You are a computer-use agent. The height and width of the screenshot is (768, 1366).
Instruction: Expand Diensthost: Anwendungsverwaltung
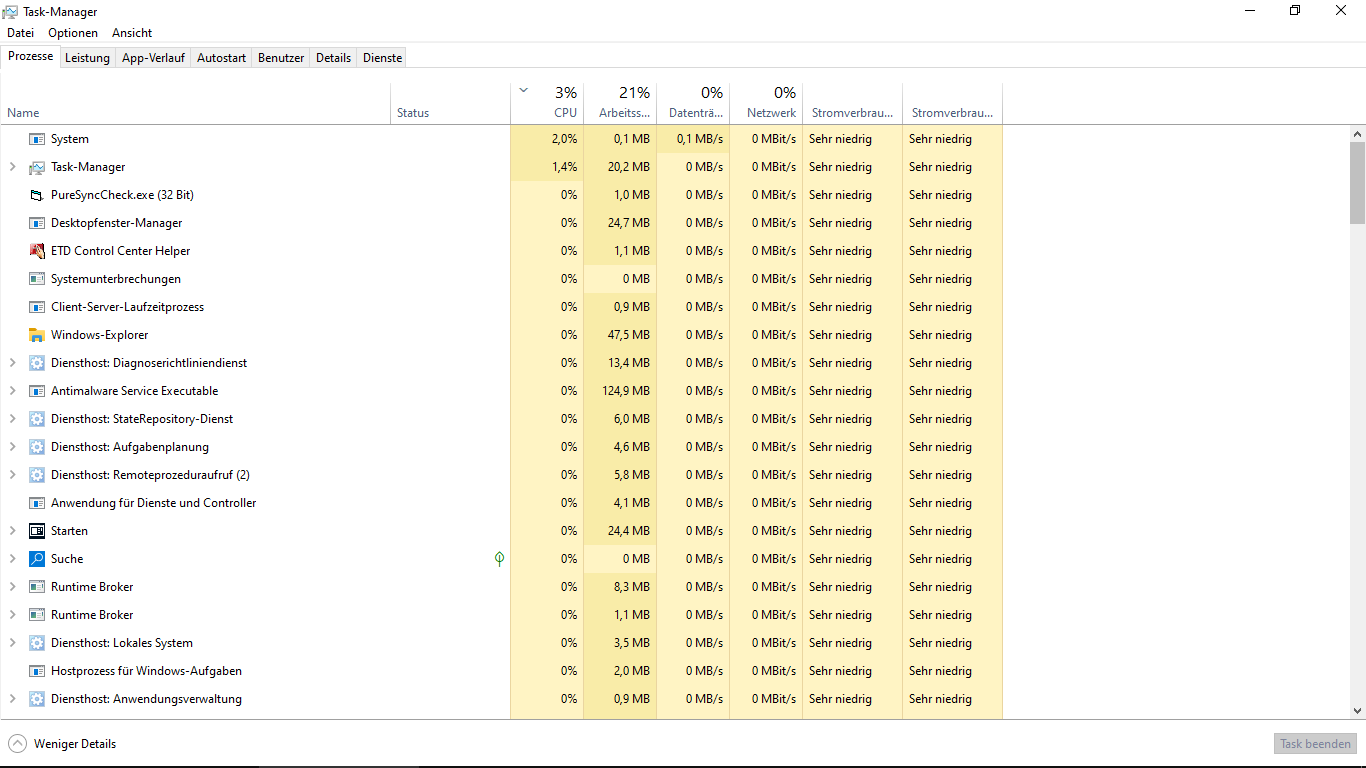(12, 699)
